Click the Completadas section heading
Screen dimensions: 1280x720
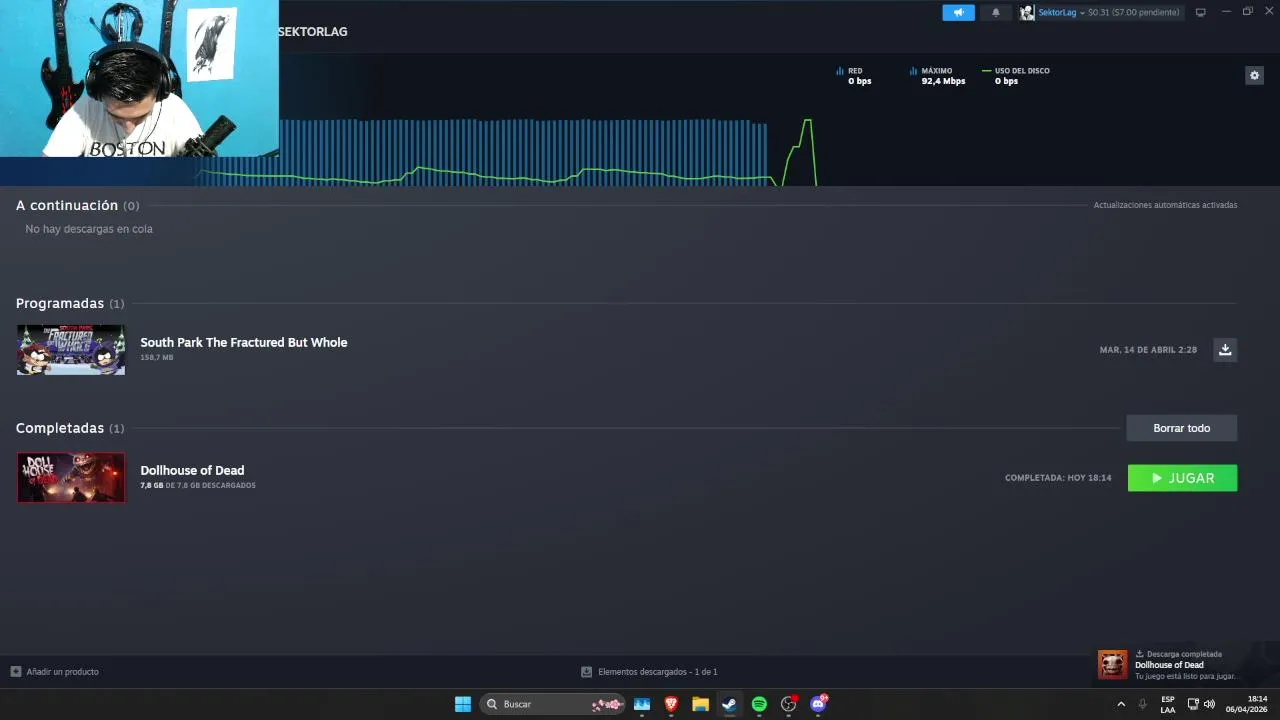[x=60, y=428]
